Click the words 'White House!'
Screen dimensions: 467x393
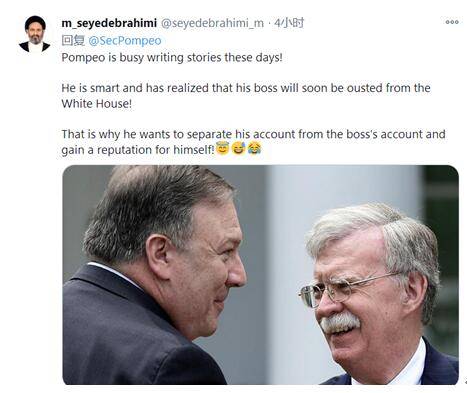click(x=97, y=104)
